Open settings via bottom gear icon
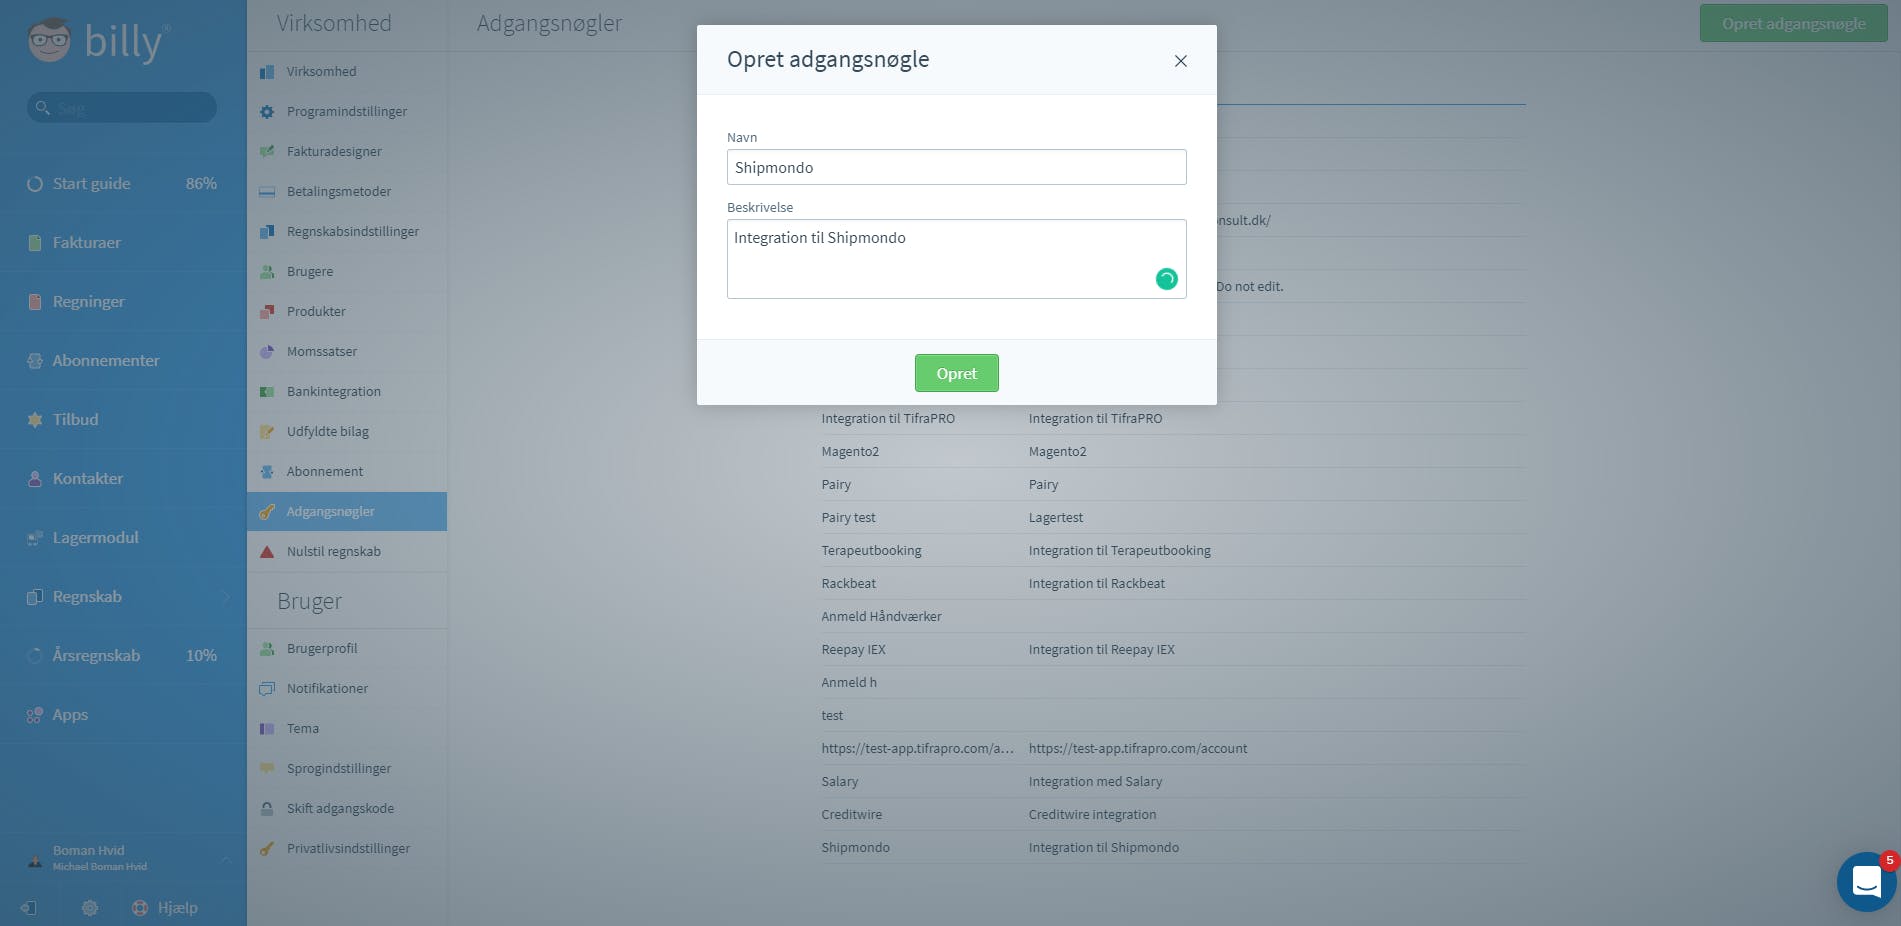 pos(90,908)
